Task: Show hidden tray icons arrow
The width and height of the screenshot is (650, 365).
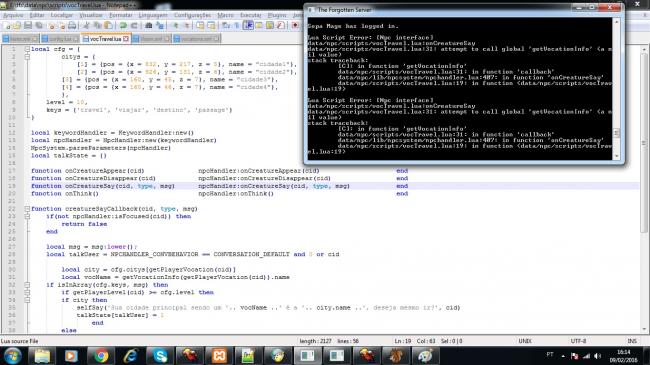Action: click(x=563, y=356)
